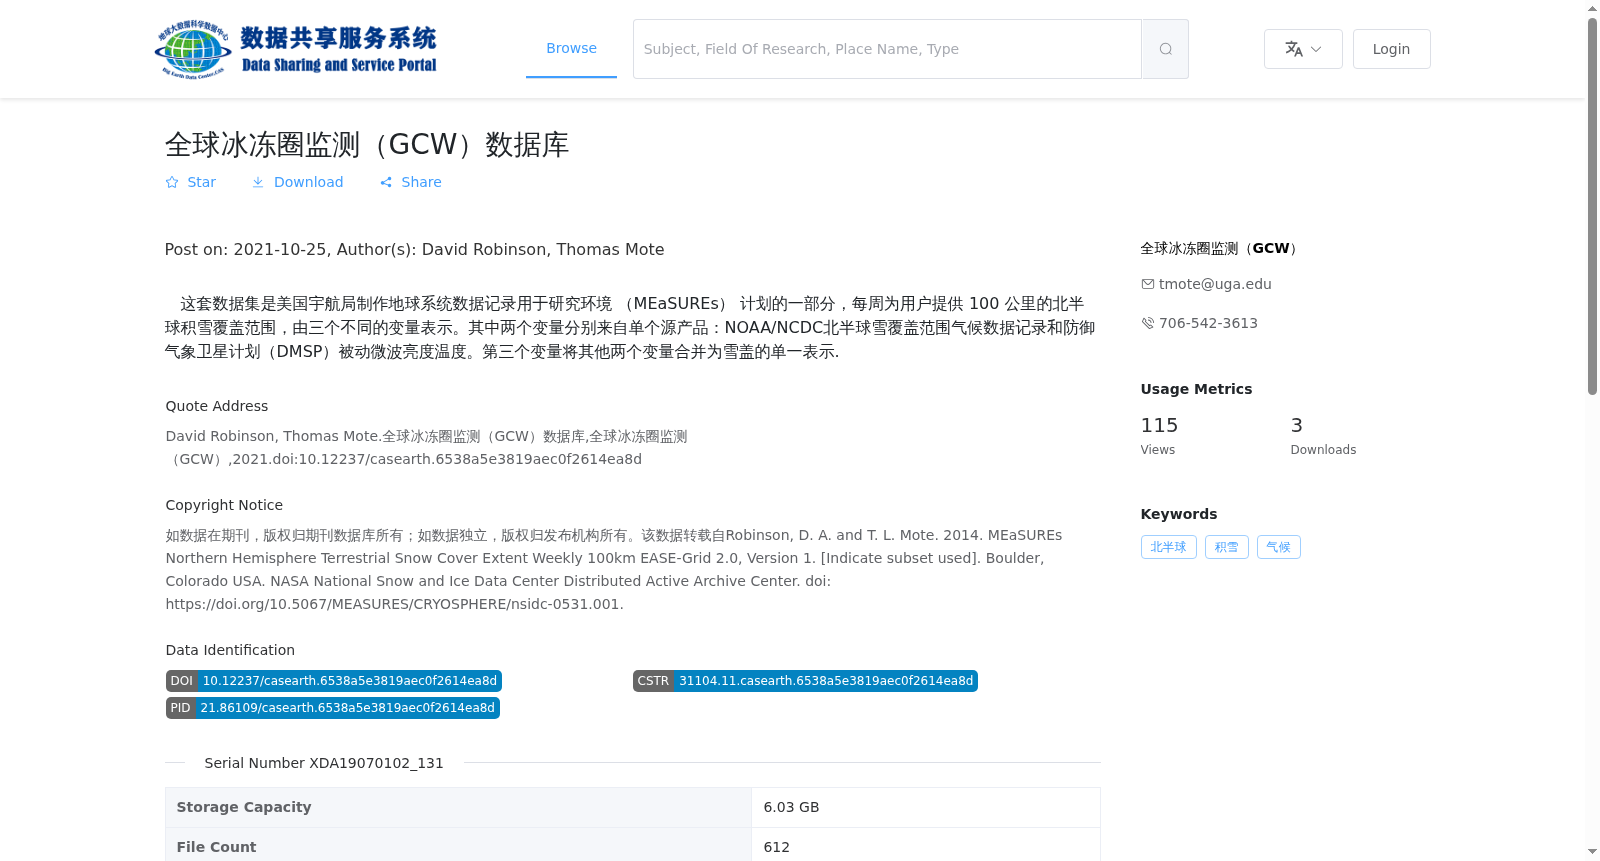Viewport: 1600px width, 861px height.
Task: Click the Download arrow icon
Action: [x=258, y=182]
